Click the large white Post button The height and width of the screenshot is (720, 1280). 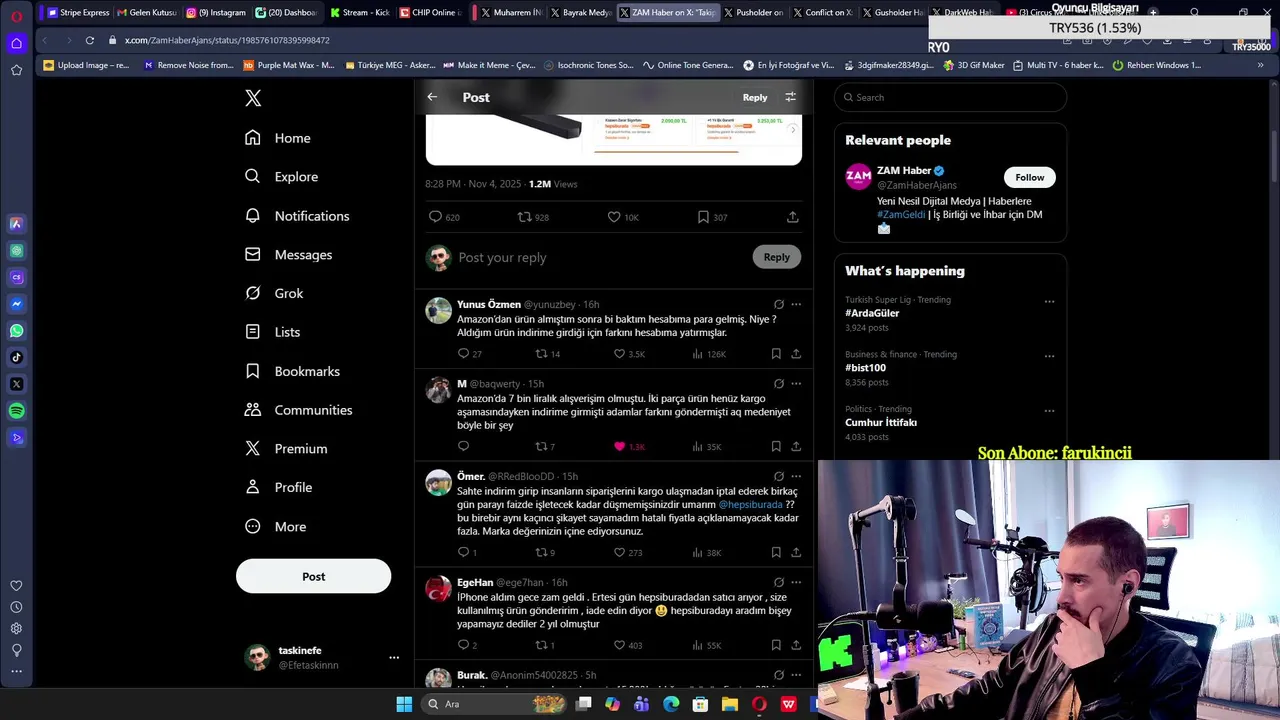click(313, 576)
